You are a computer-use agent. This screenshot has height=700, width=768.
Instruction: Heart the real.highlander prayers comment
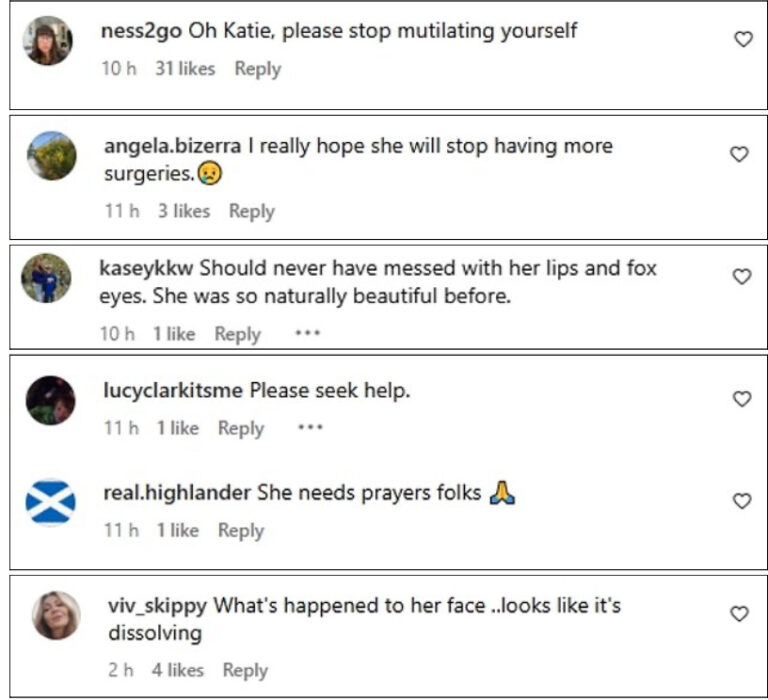tap(742, 501)
